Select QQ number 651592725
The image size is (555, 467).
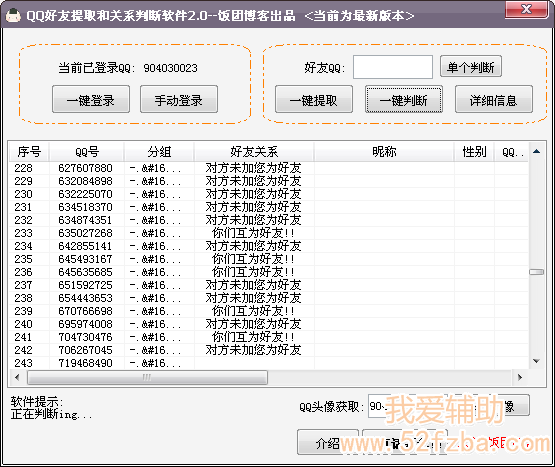pos(85,285)
